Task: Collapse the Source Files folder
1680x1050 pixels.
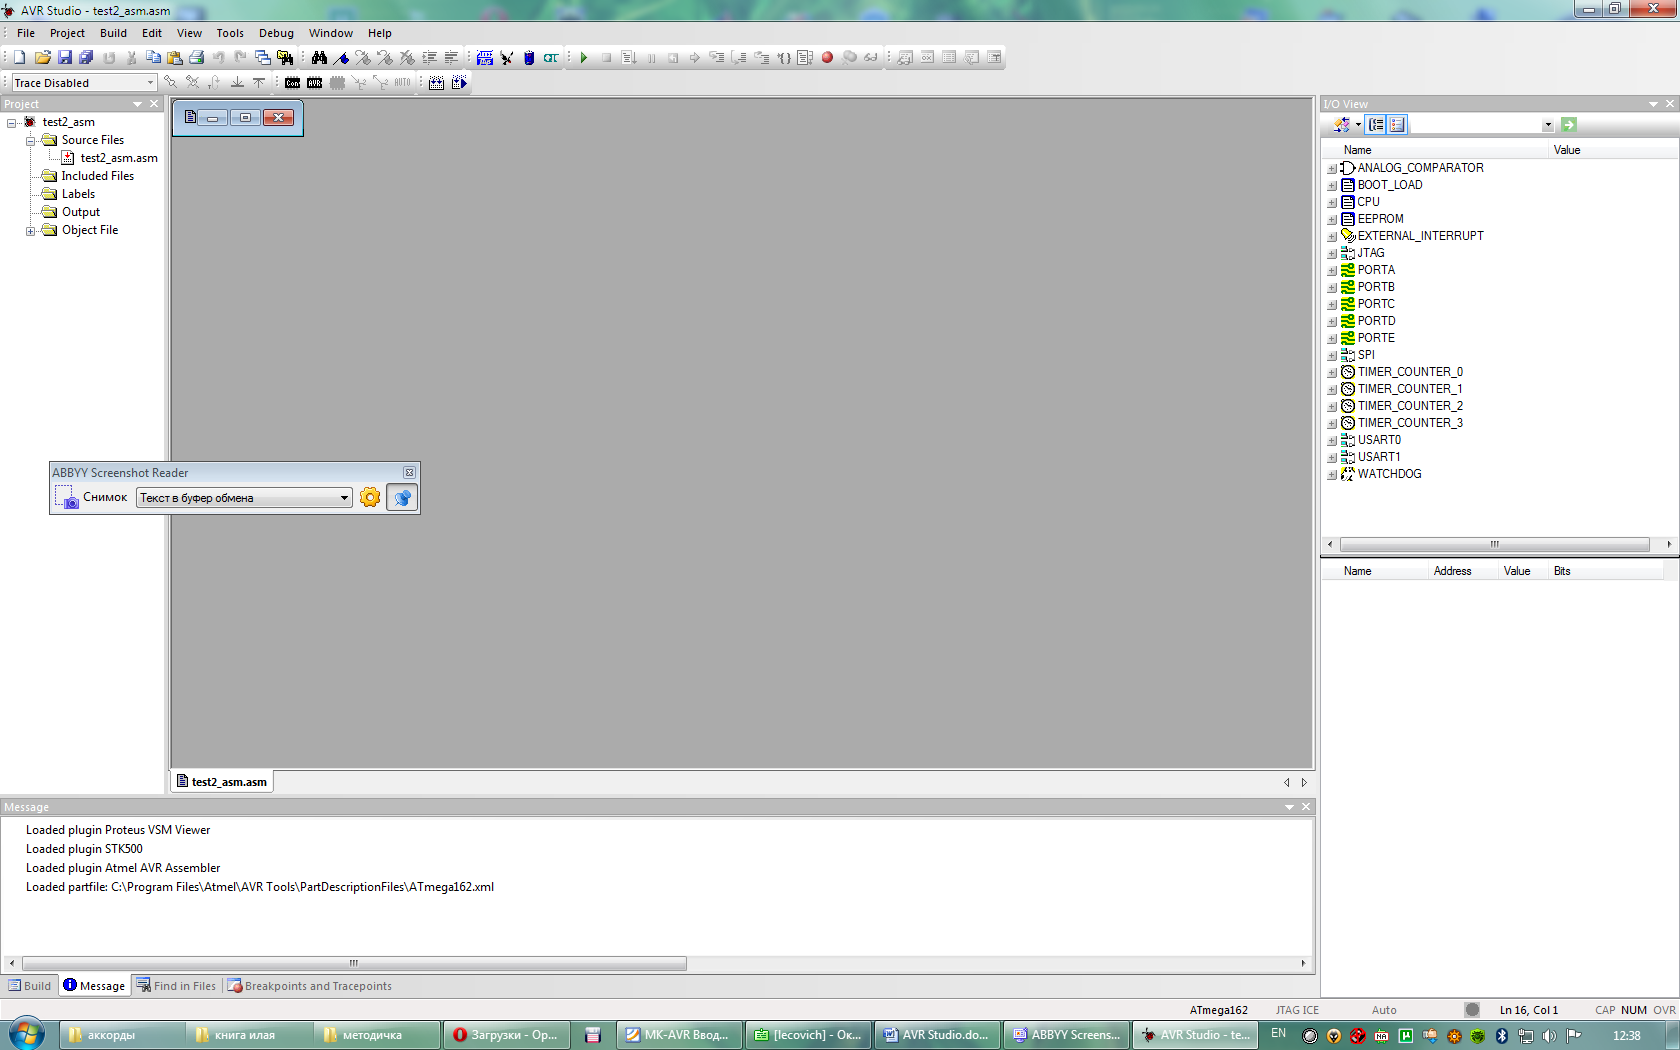Action: tap(31, 141)
